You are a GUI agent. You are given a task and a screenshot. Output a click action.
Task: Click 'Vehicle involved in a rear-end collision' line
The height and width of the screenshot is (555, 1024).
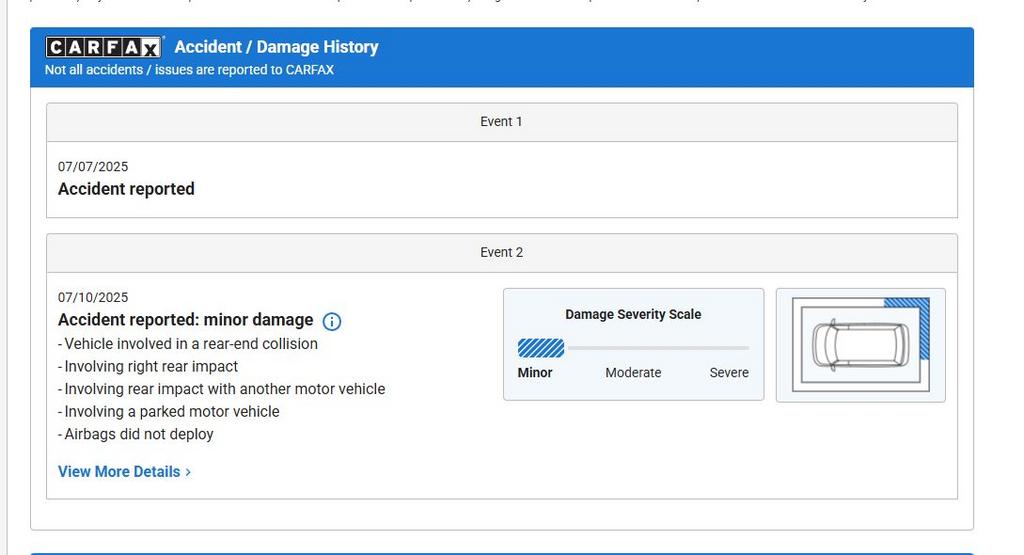[x=188, y=344]
